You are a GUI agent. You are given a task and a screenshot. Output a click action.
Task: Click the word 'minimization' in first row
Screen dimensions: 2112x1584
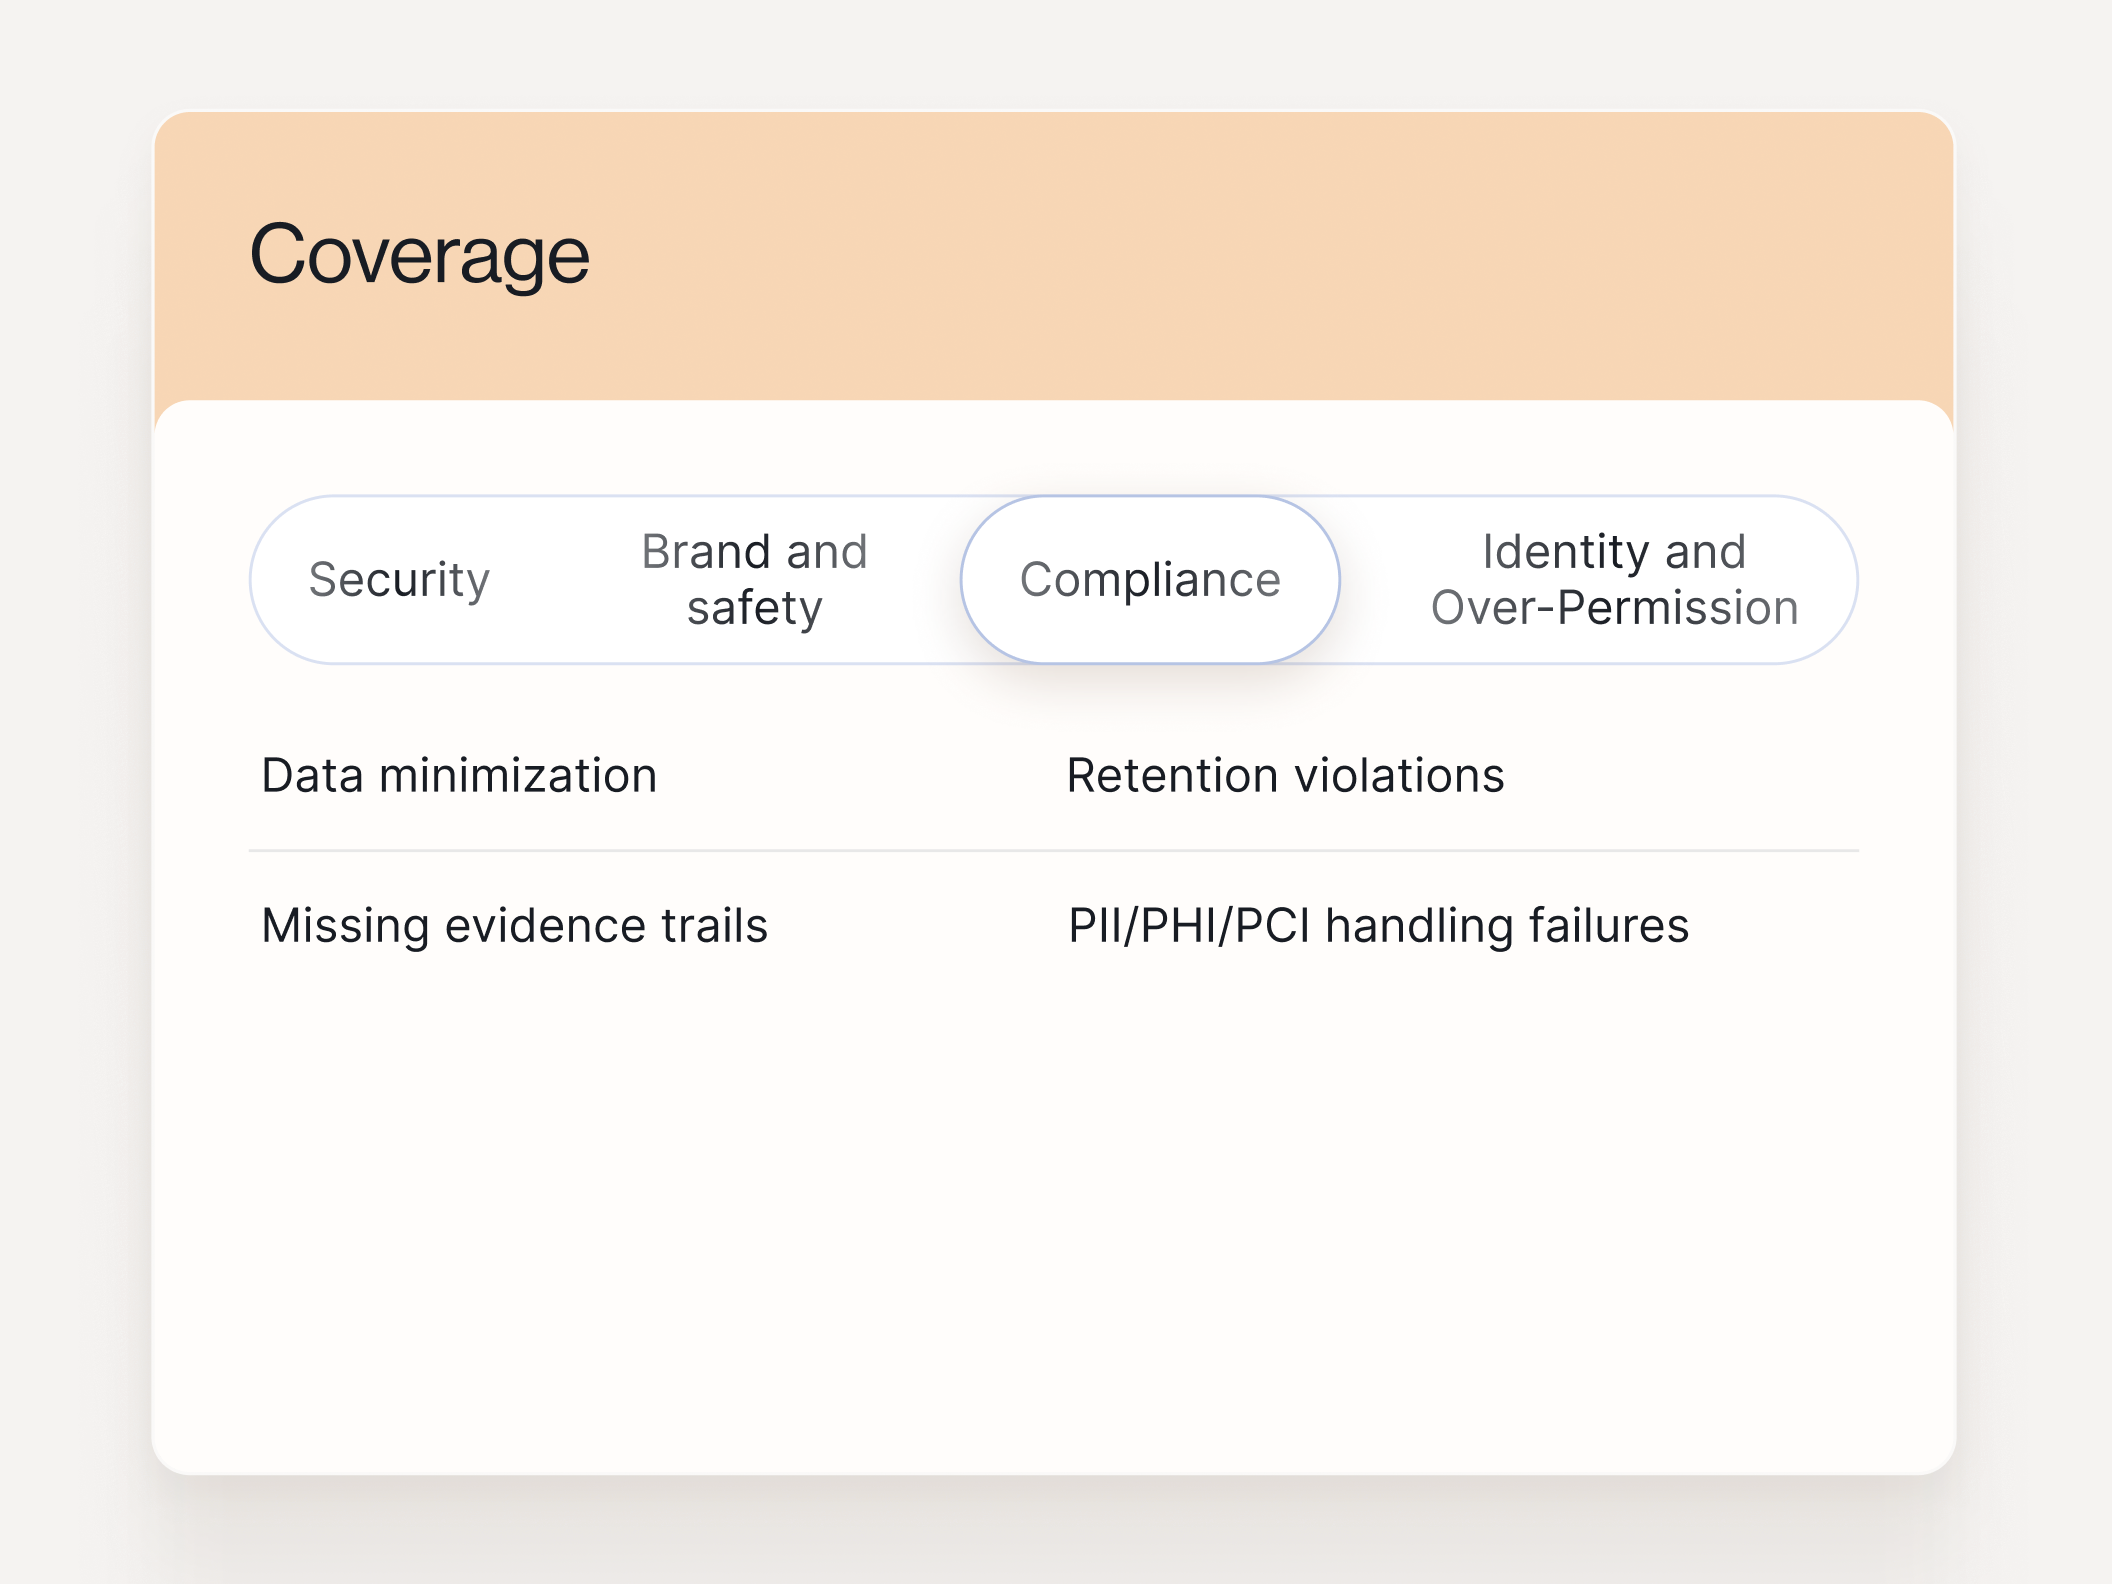pyautogui.click(x=517, y=776)
